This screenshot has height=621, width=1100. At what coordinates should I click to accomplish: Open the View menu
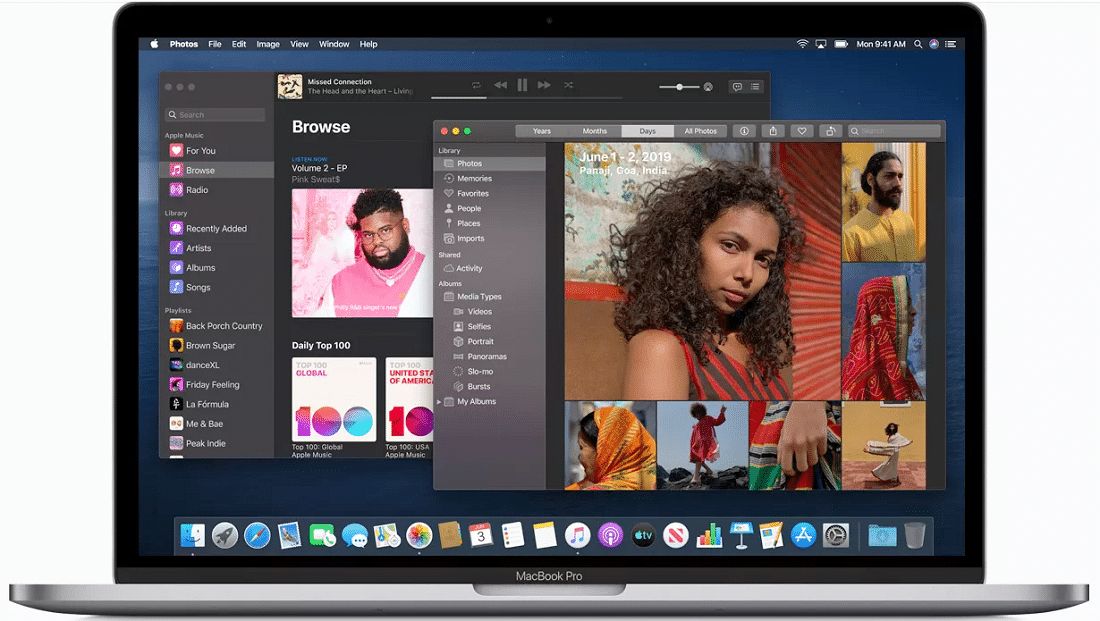tap(300, 44)
